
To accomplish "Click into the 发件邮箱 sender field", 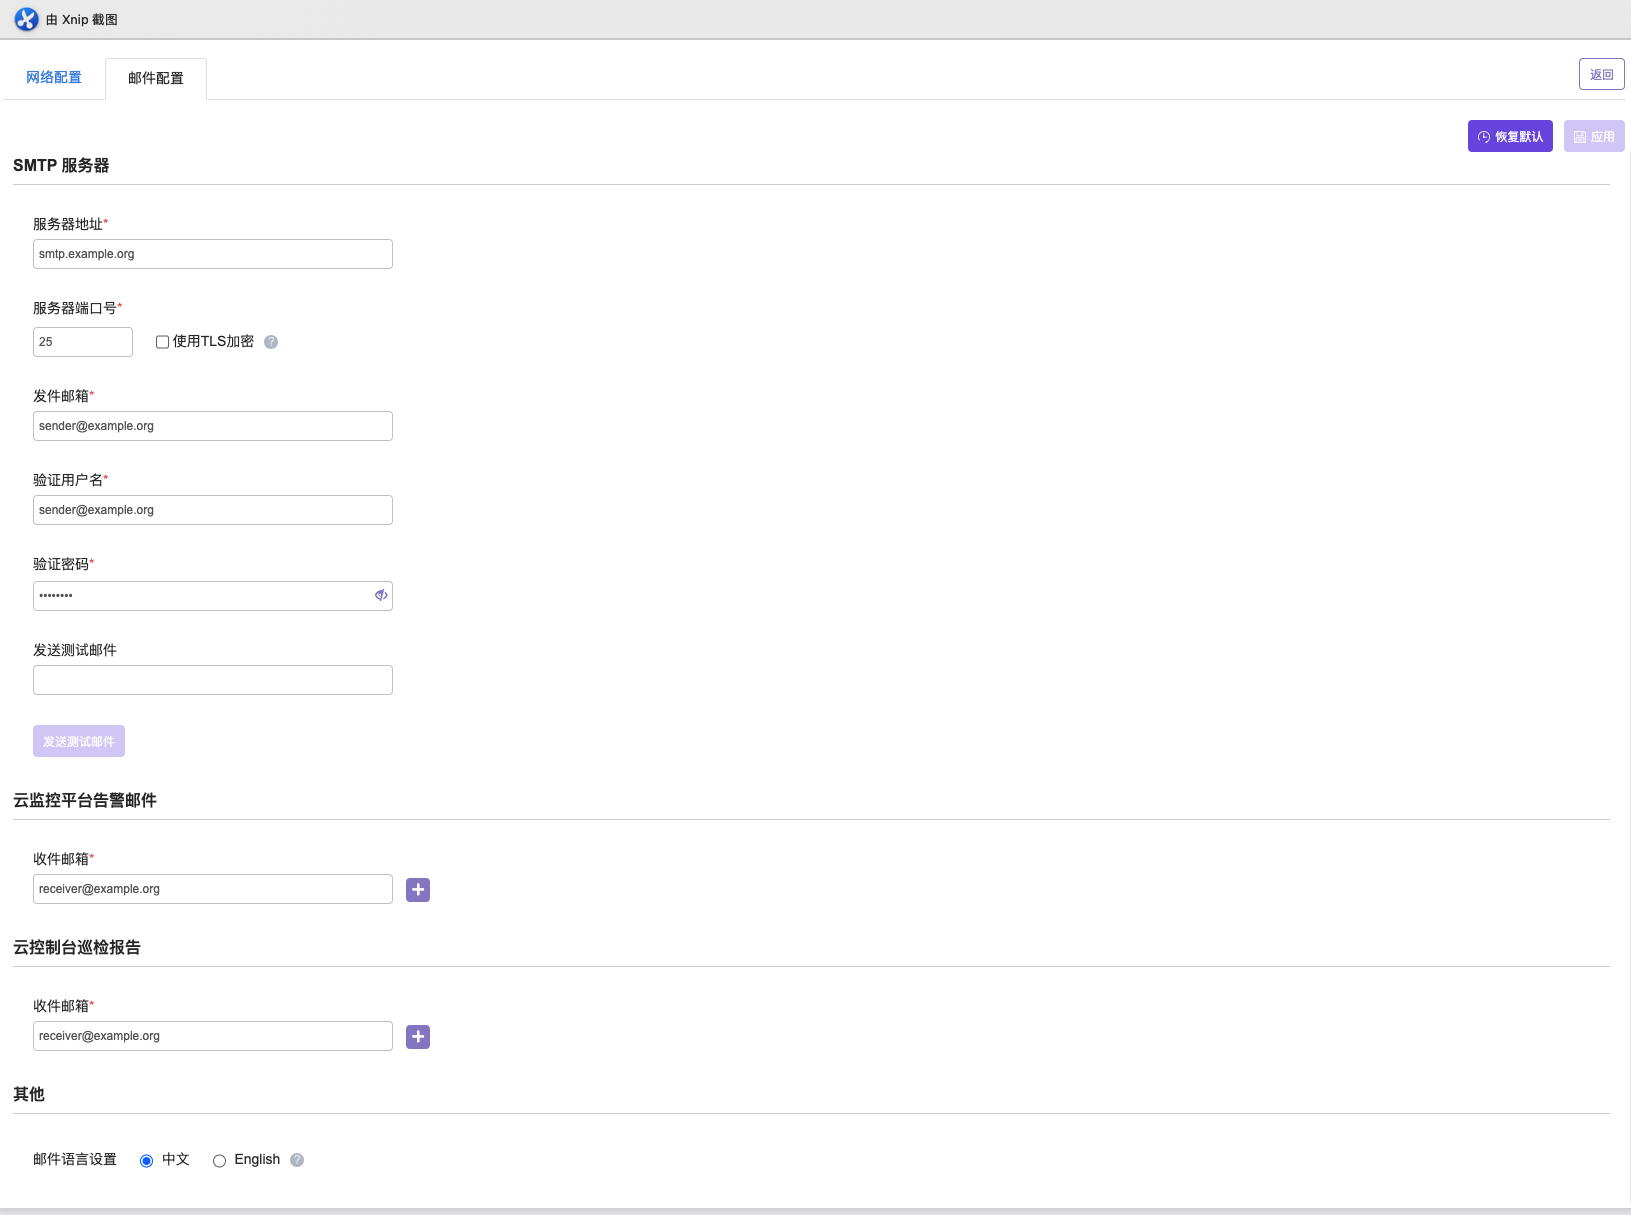I will click(213, 426).
